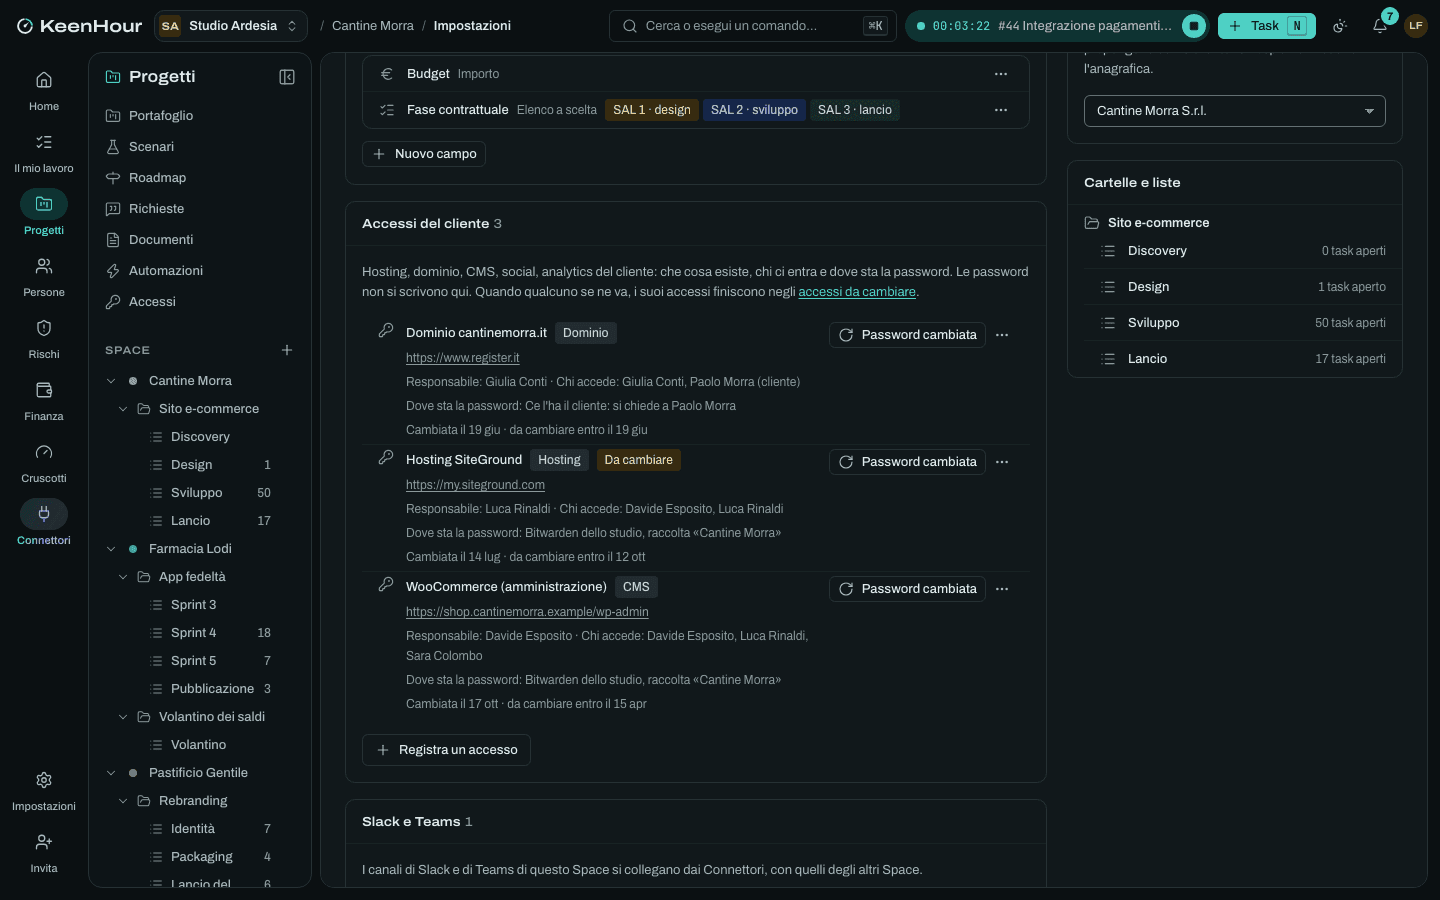This screenshot has width=1440, height=900.
Task: Open the user avatar LF
Action: [x=1416, y=26]
